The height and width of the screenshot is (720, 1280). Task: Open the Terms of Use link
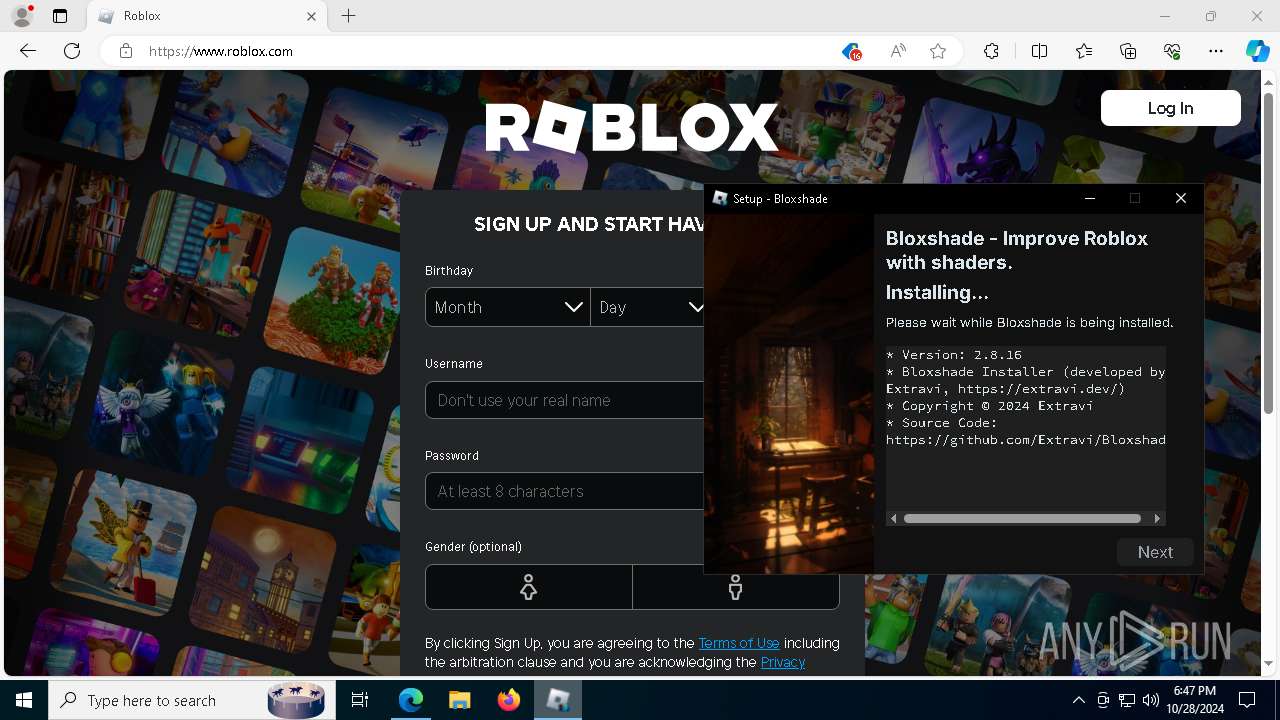tap(739, 643)
